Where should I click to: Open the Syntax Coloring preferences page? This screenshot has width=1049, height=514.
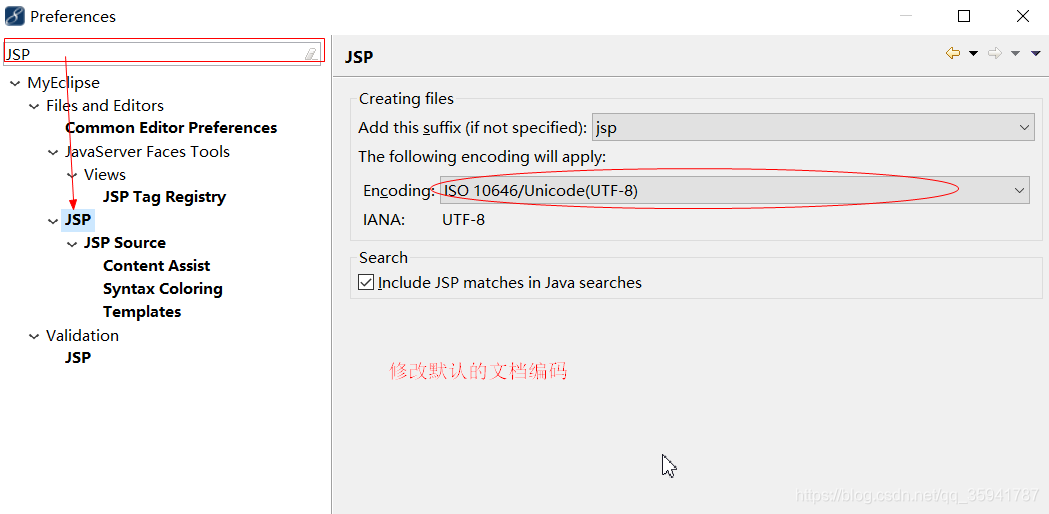coord(163,289)
